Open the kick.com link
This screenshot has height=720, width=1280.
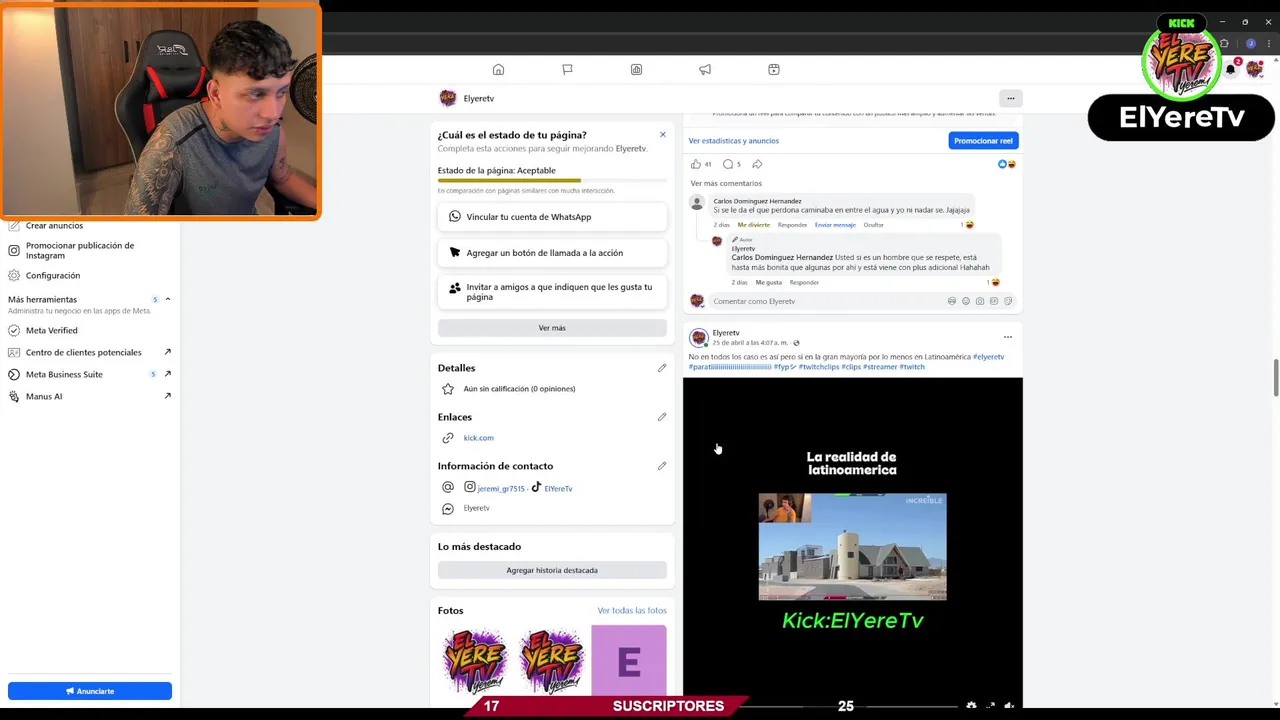pyautogui.click(x=478, y=438)
